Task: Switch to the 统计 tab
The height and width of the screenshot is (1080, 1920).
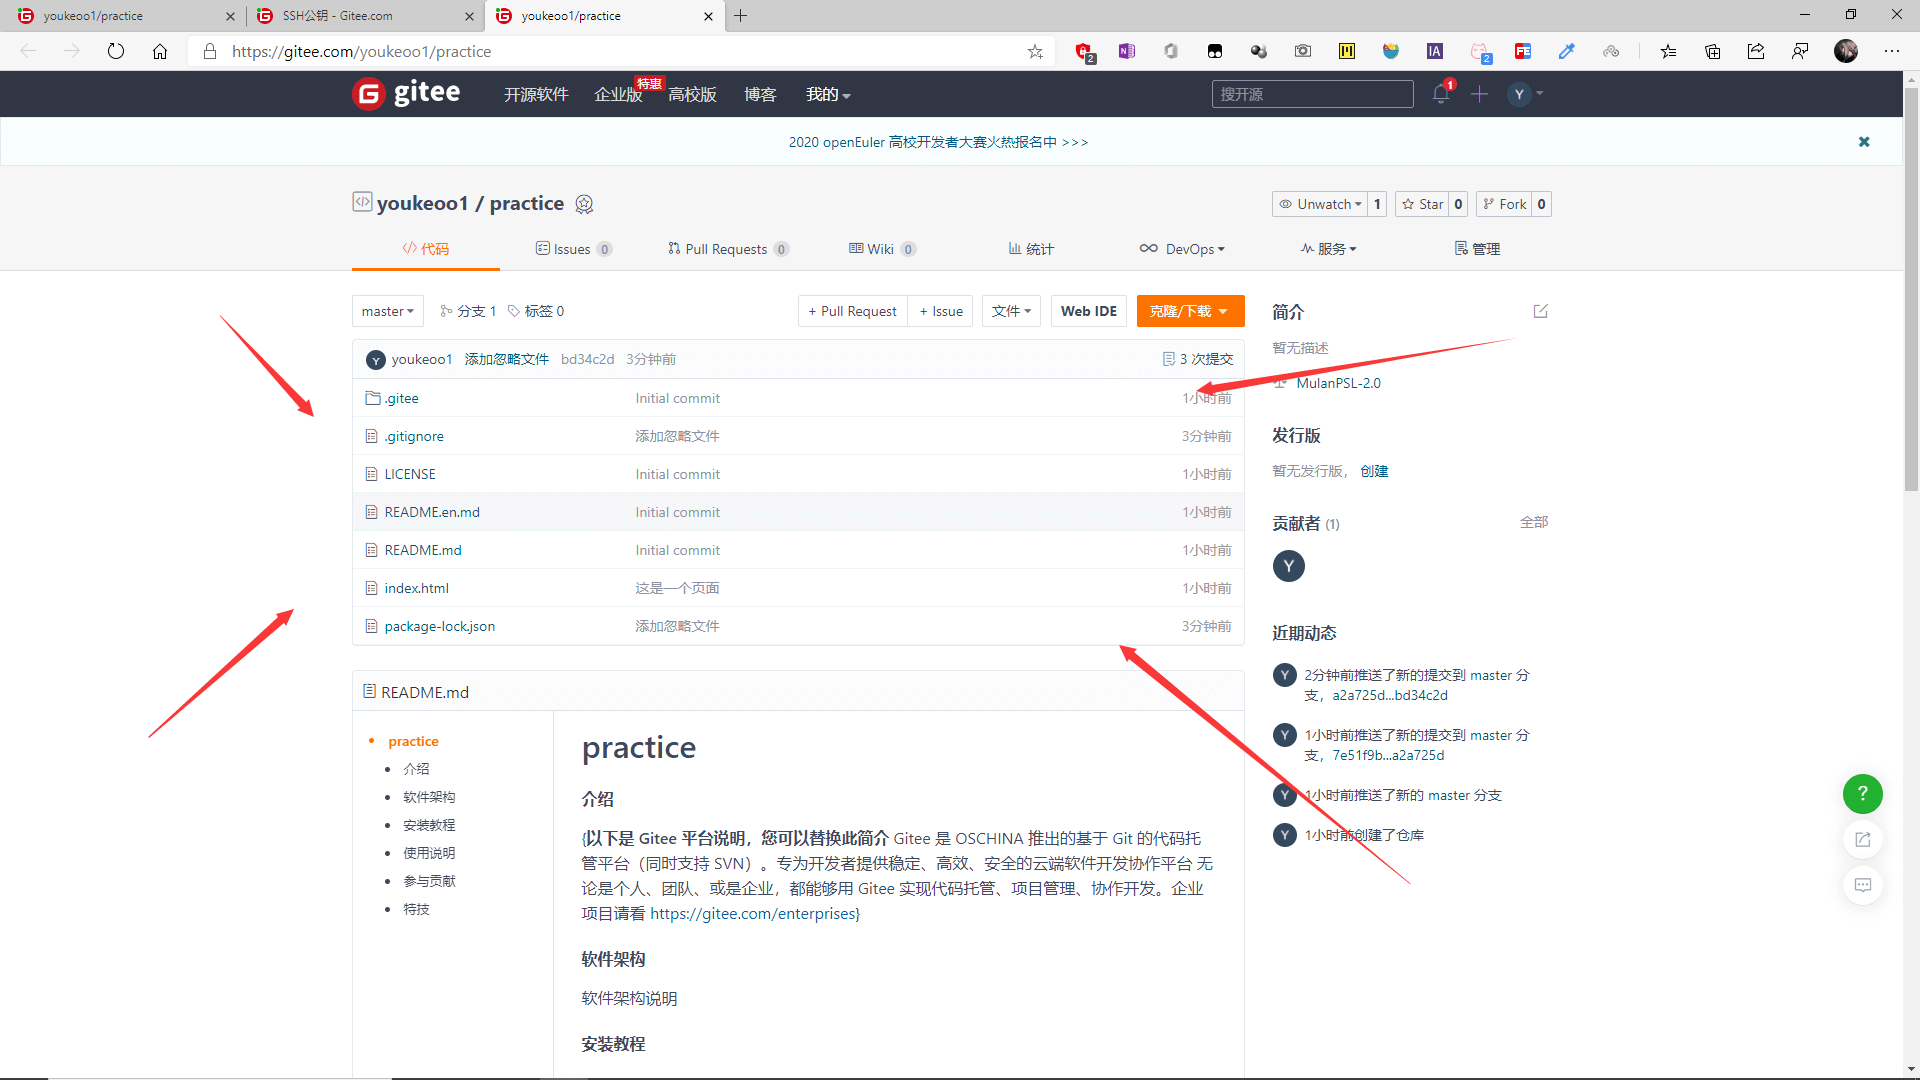Action: (x=1031, y=249)
